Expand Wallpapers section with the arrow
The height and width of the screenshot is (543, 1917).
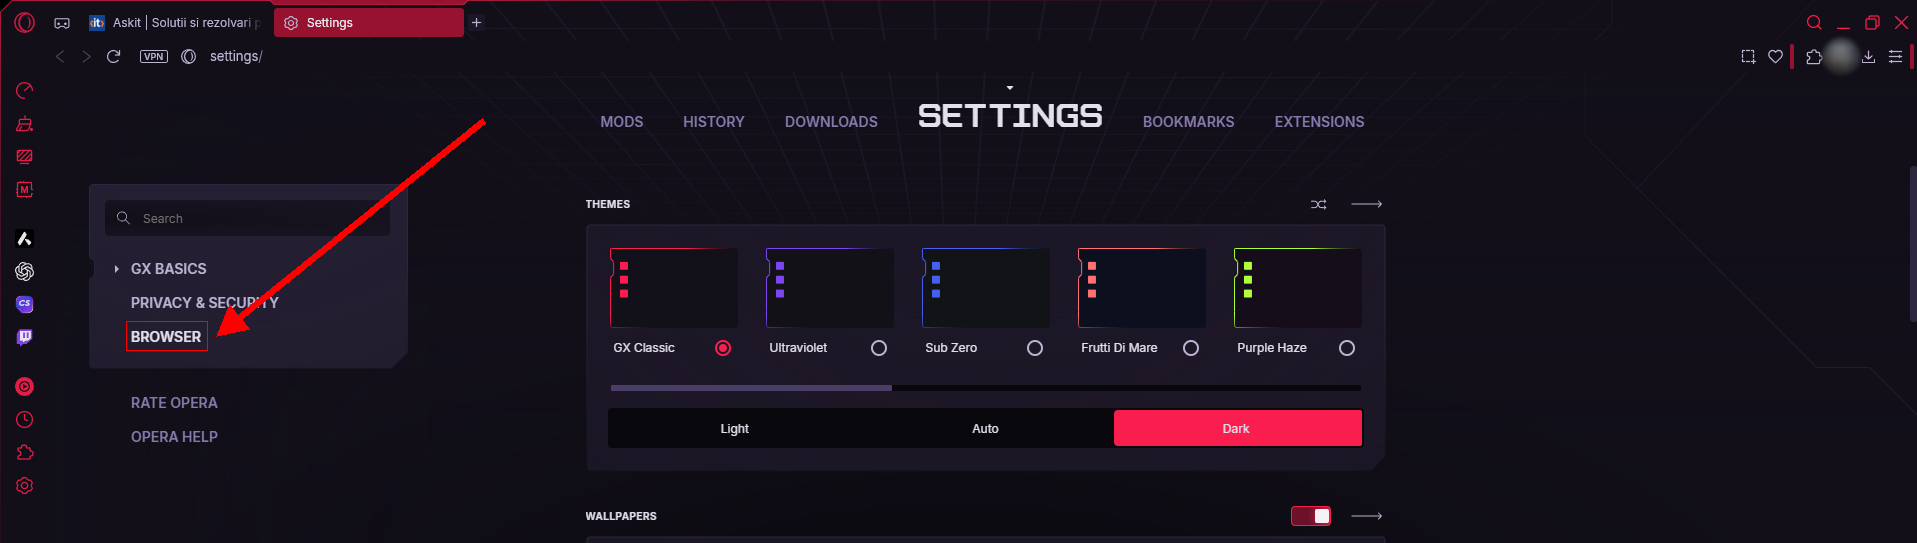1366,516
